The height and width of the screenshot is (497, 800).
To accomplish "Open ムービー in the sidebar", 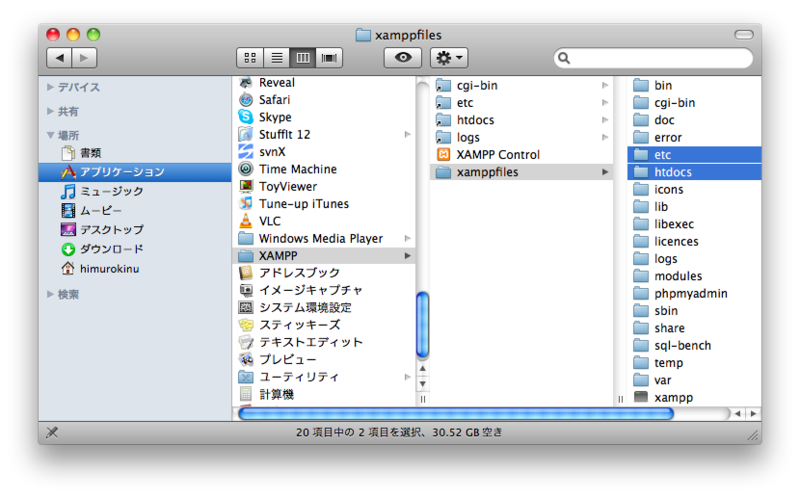I will (91, 210).
